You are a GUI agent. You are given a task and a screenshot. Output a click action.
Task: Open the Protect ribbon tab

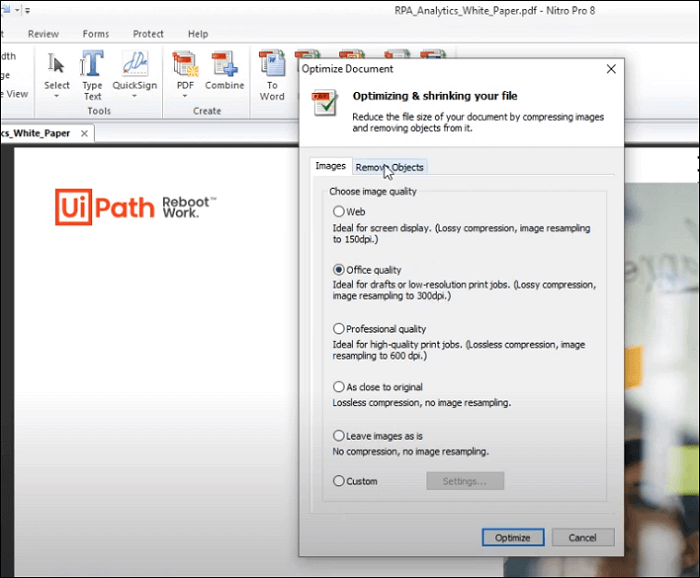[x=148, y=34]
